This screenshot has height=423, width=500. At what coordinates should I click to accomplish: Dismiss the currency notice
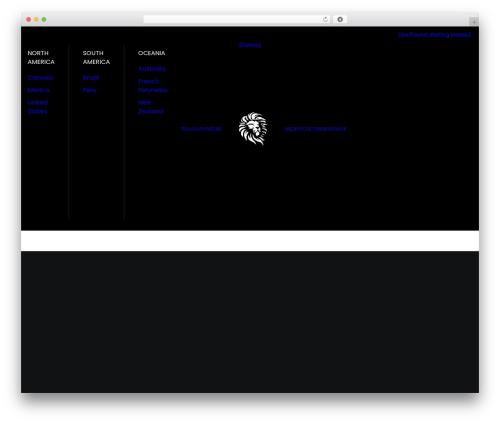tap(250, 45)
